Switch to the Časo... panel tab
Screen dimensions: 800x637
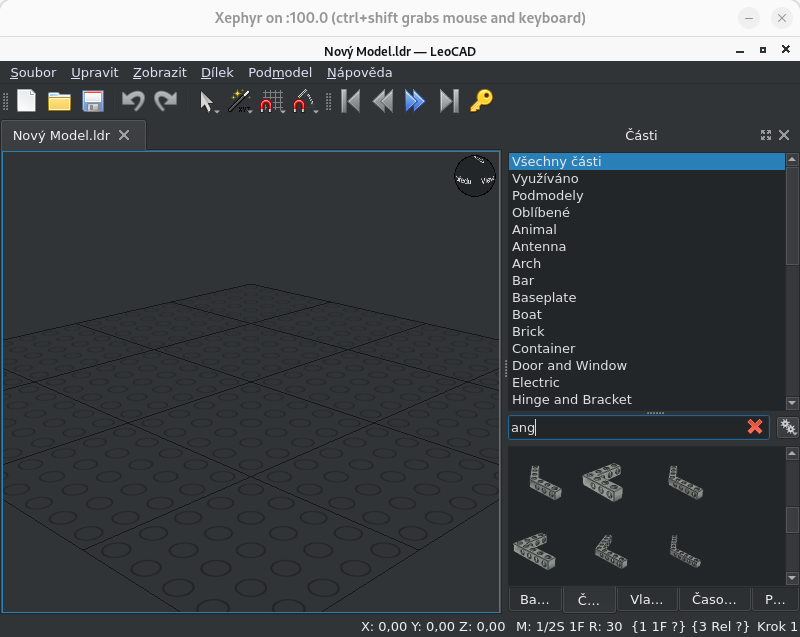(714, 599)
